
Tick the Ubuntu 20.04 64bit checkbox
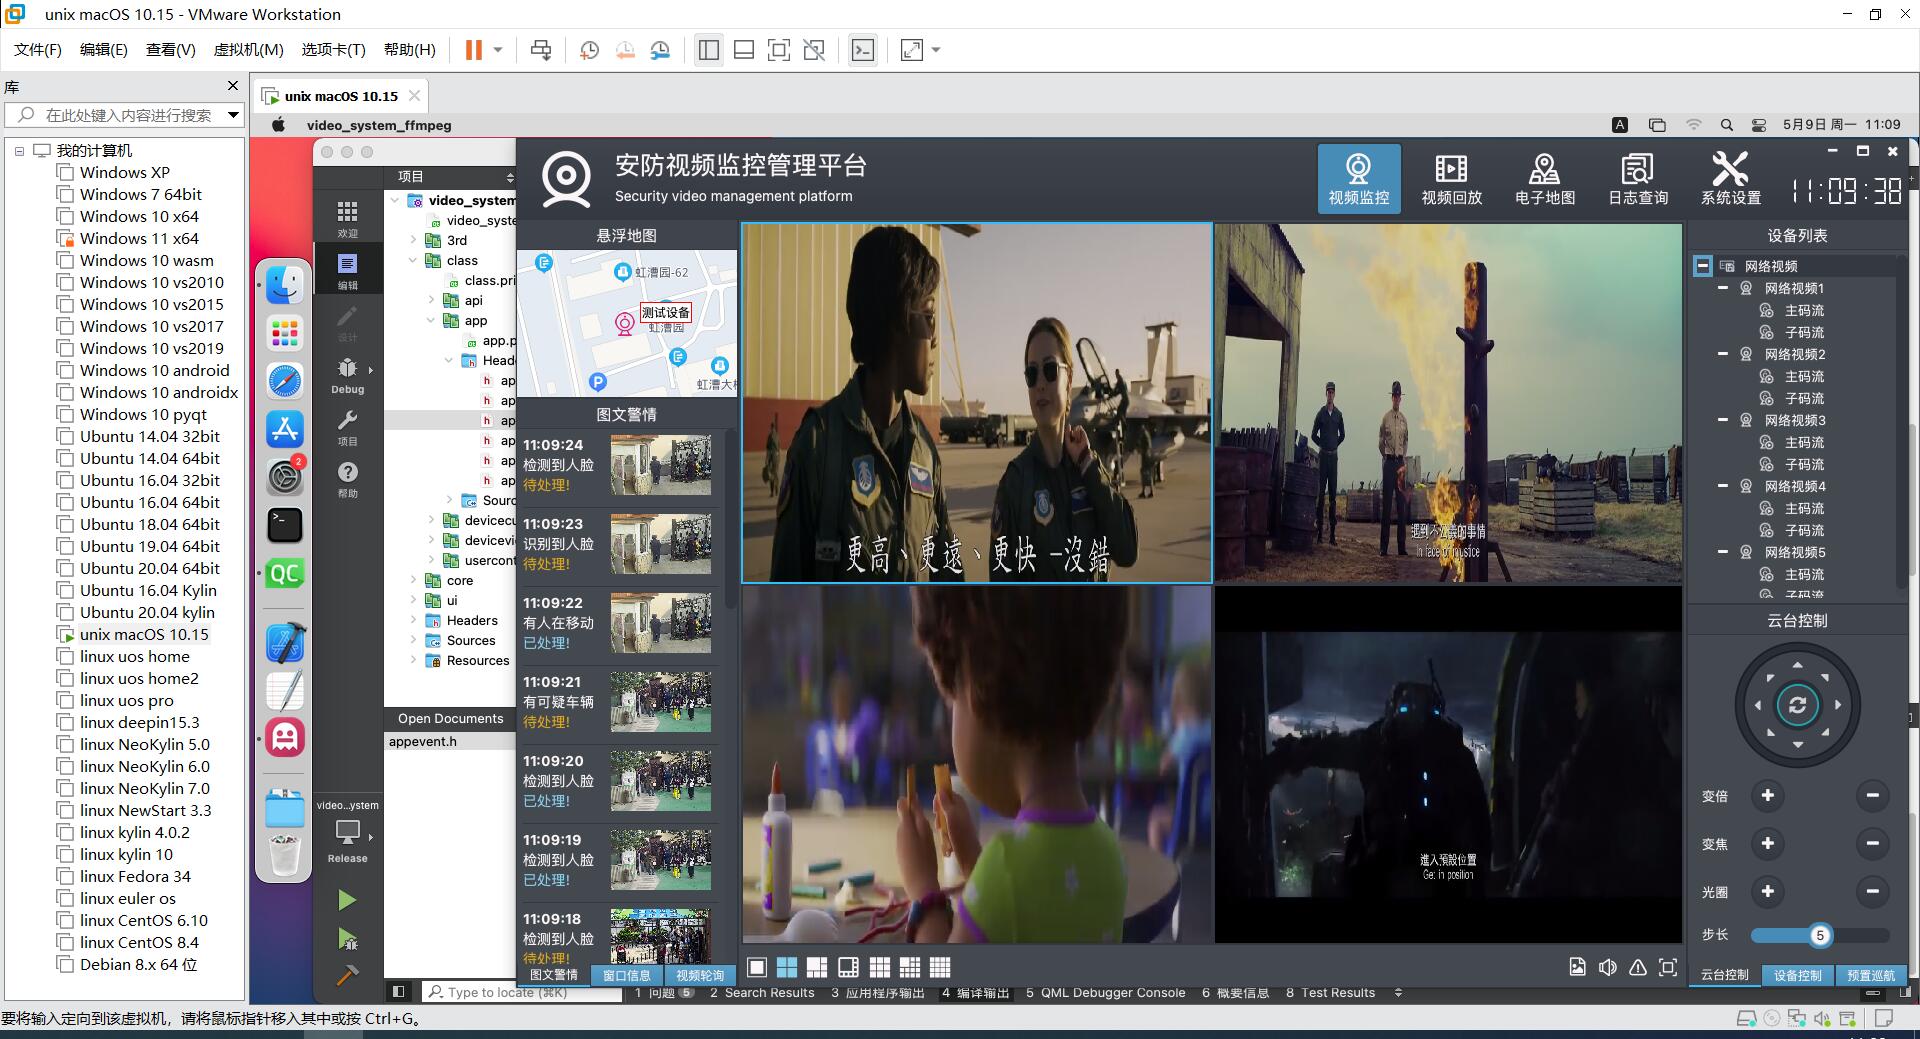click(65, 569)
